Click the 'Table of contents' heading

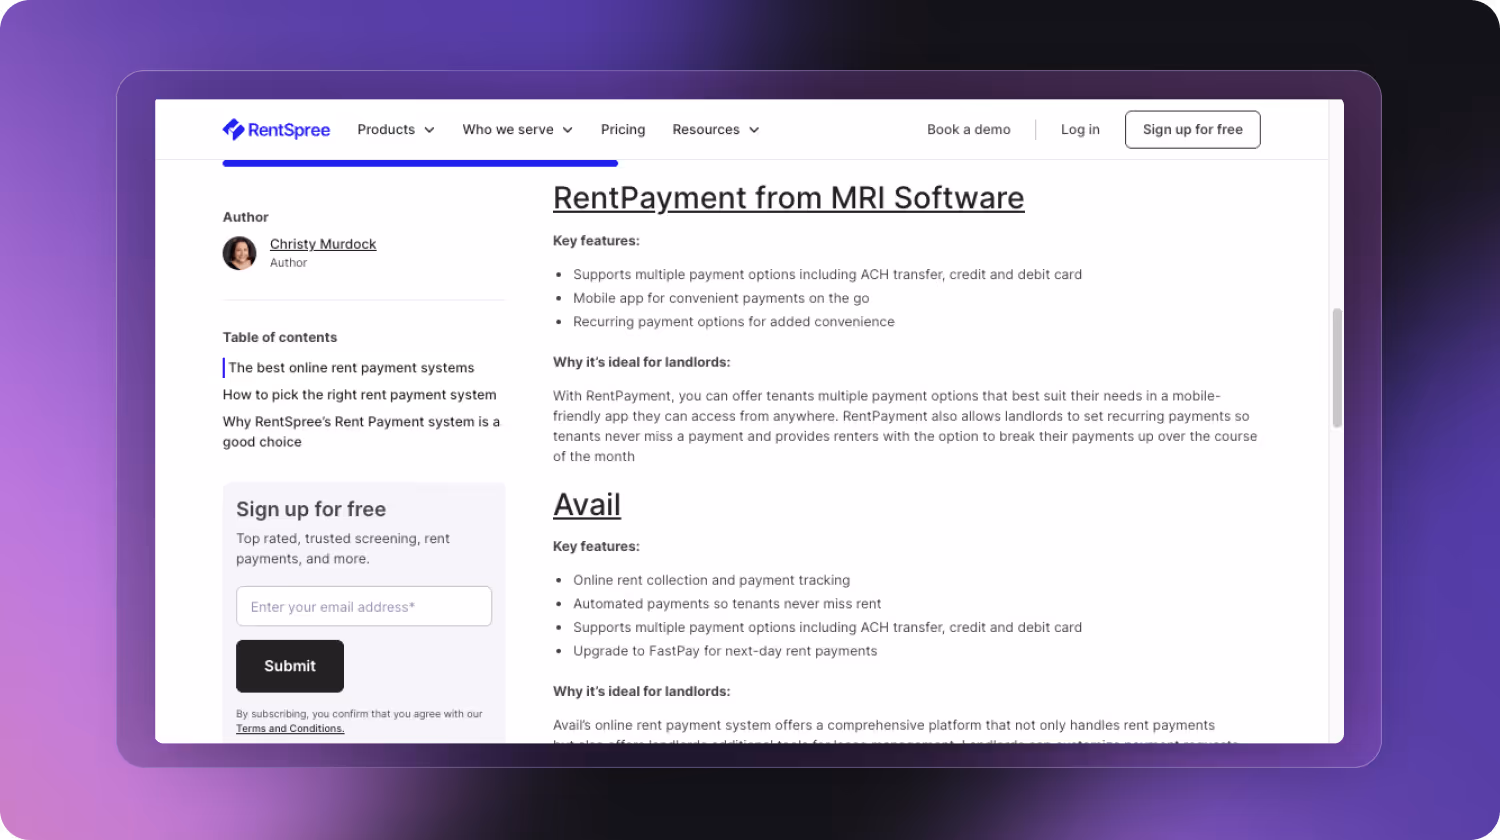tap(280, 337)
